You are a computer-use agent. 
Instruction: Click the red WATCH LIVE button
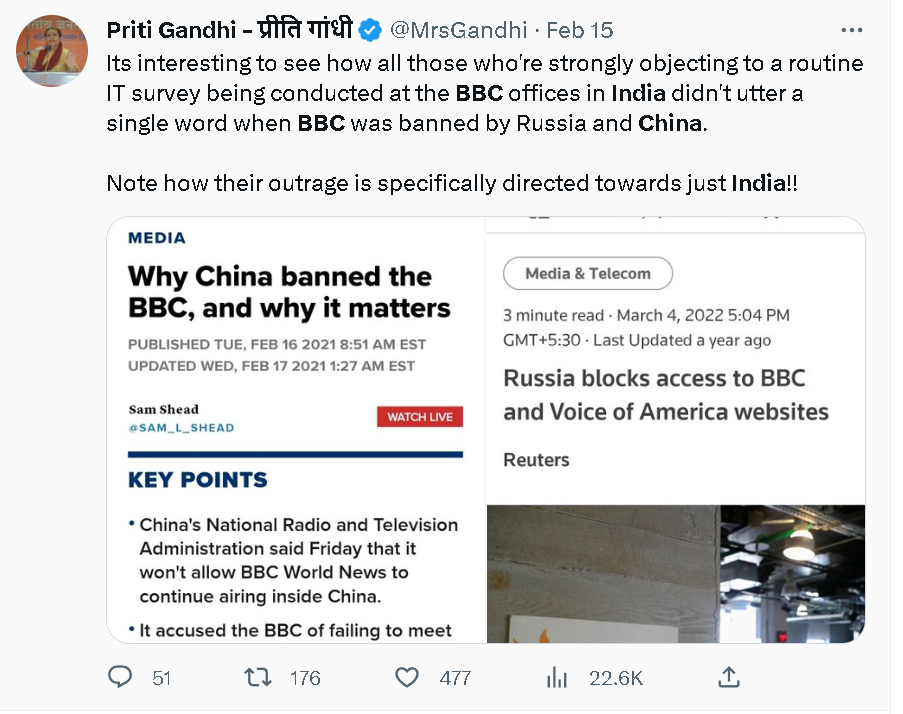[x=419, y=417]
